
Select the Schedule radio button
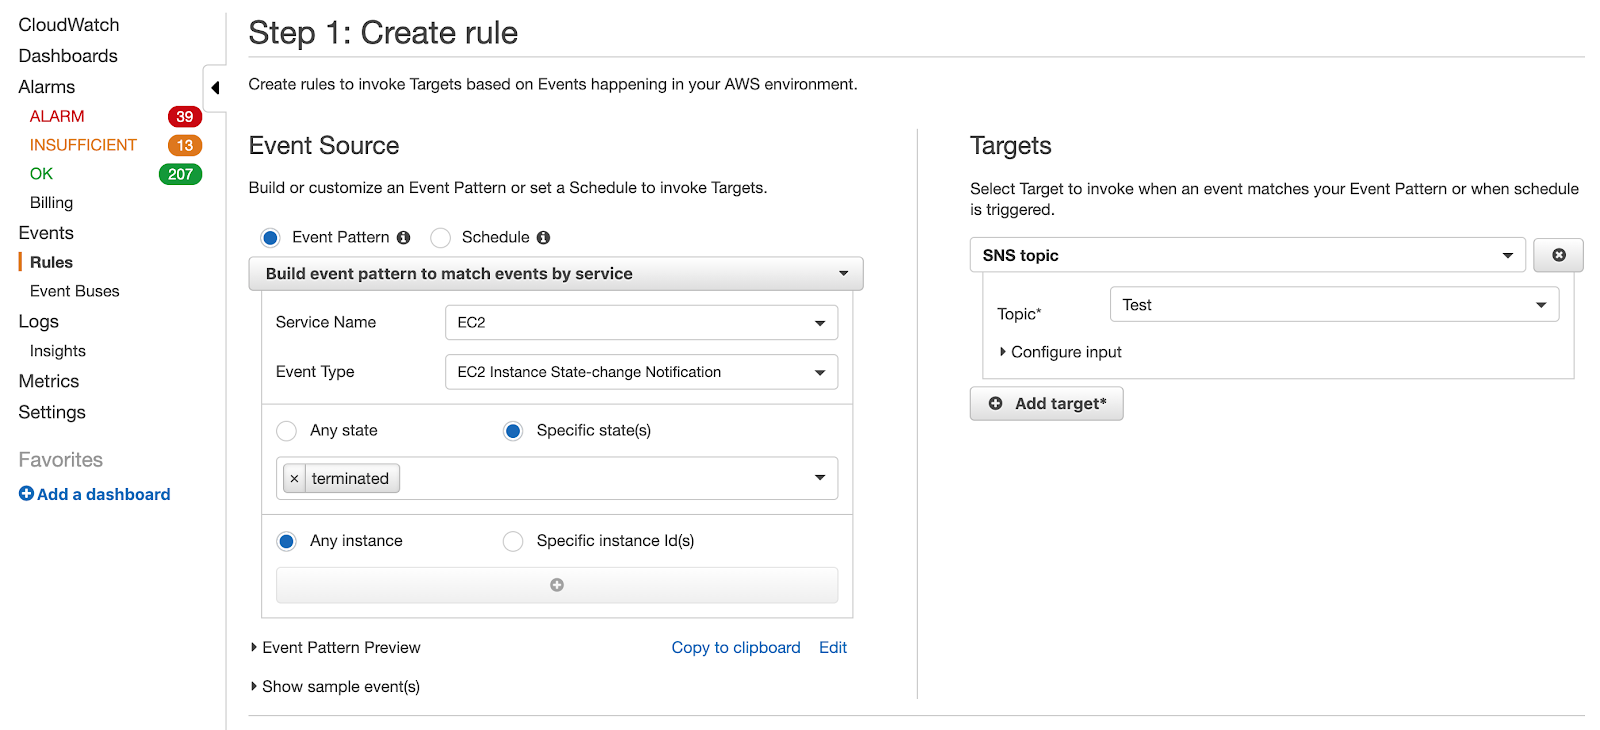pos(441,238)
